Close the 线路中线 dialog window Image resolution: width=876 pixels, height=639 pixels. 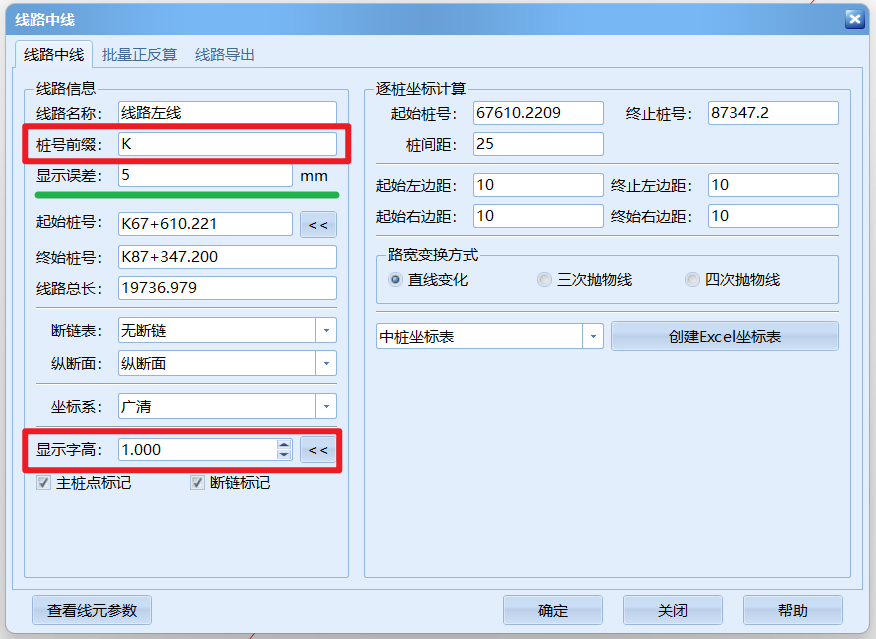pos(853,19)
